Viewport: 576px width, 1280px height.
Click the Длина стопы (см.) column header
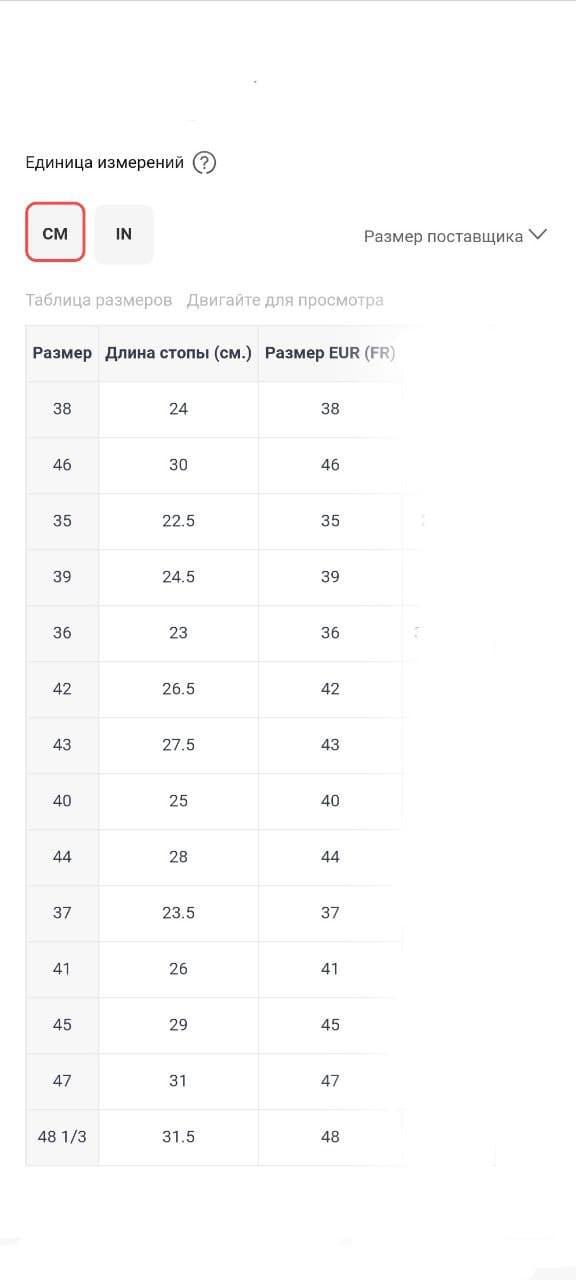coord(178,353)
